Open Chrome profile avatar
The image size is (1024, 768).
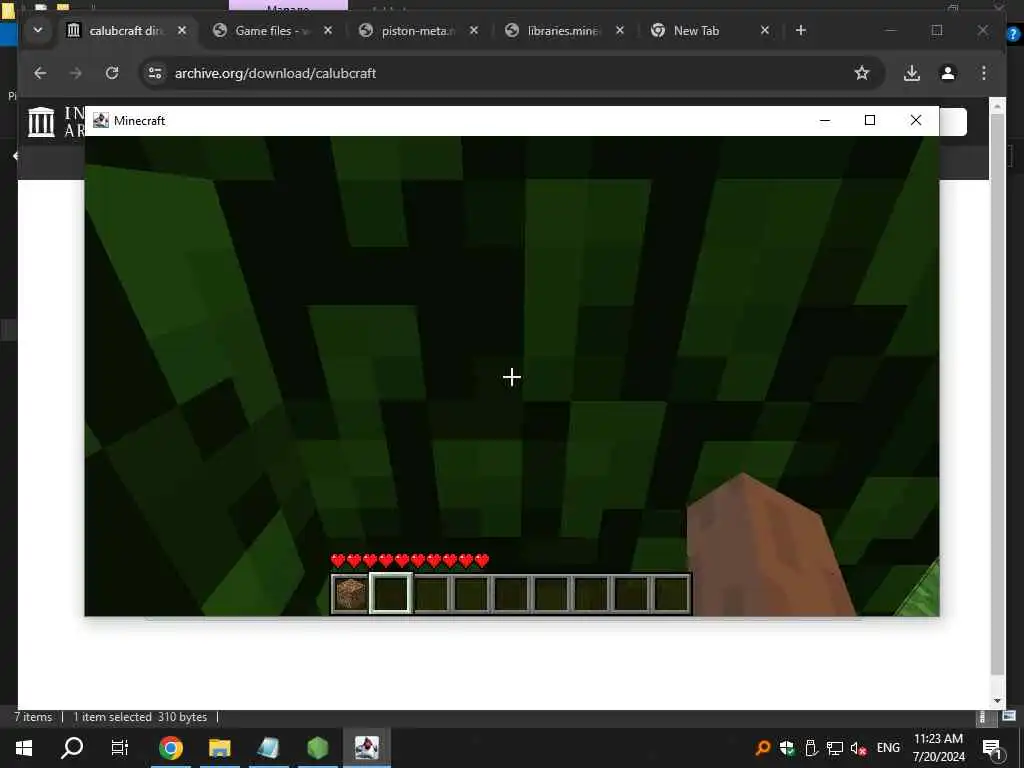(948, 73)
